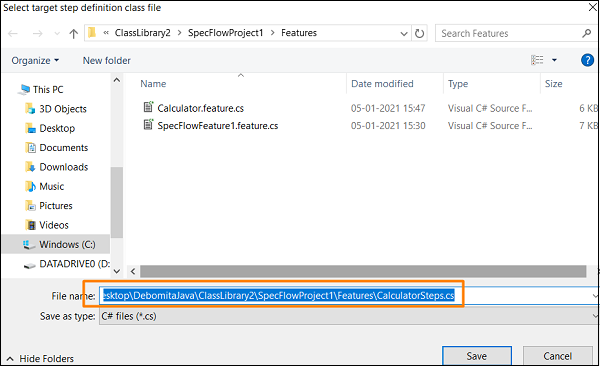
Task: Click the search magnifier icon
Action: coord(586,33)
